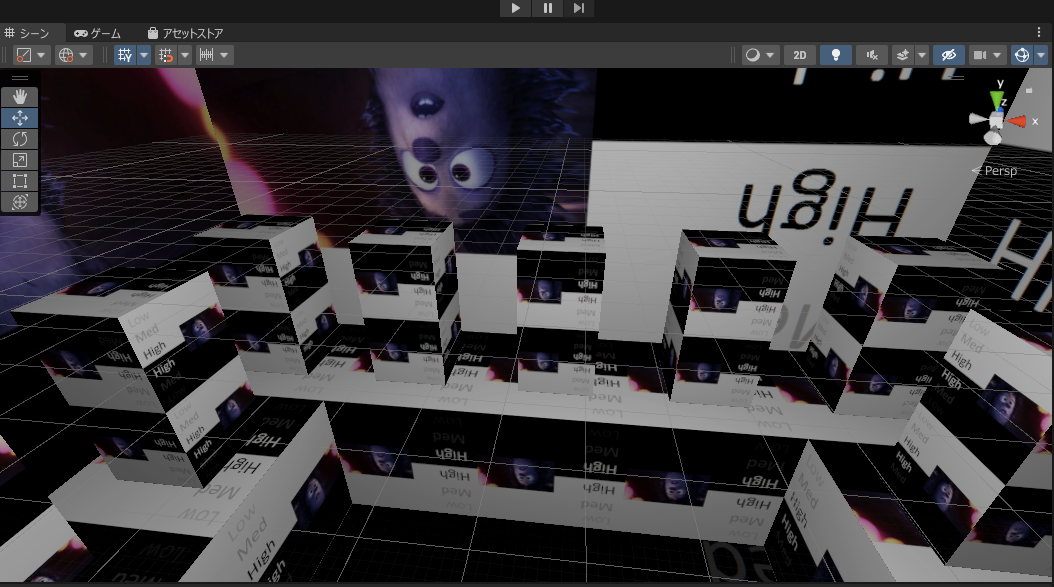Toggle scene effects layers icon
Viewport: 1054px width, 587px height.
pyautogui.click(x=903, y=55)
